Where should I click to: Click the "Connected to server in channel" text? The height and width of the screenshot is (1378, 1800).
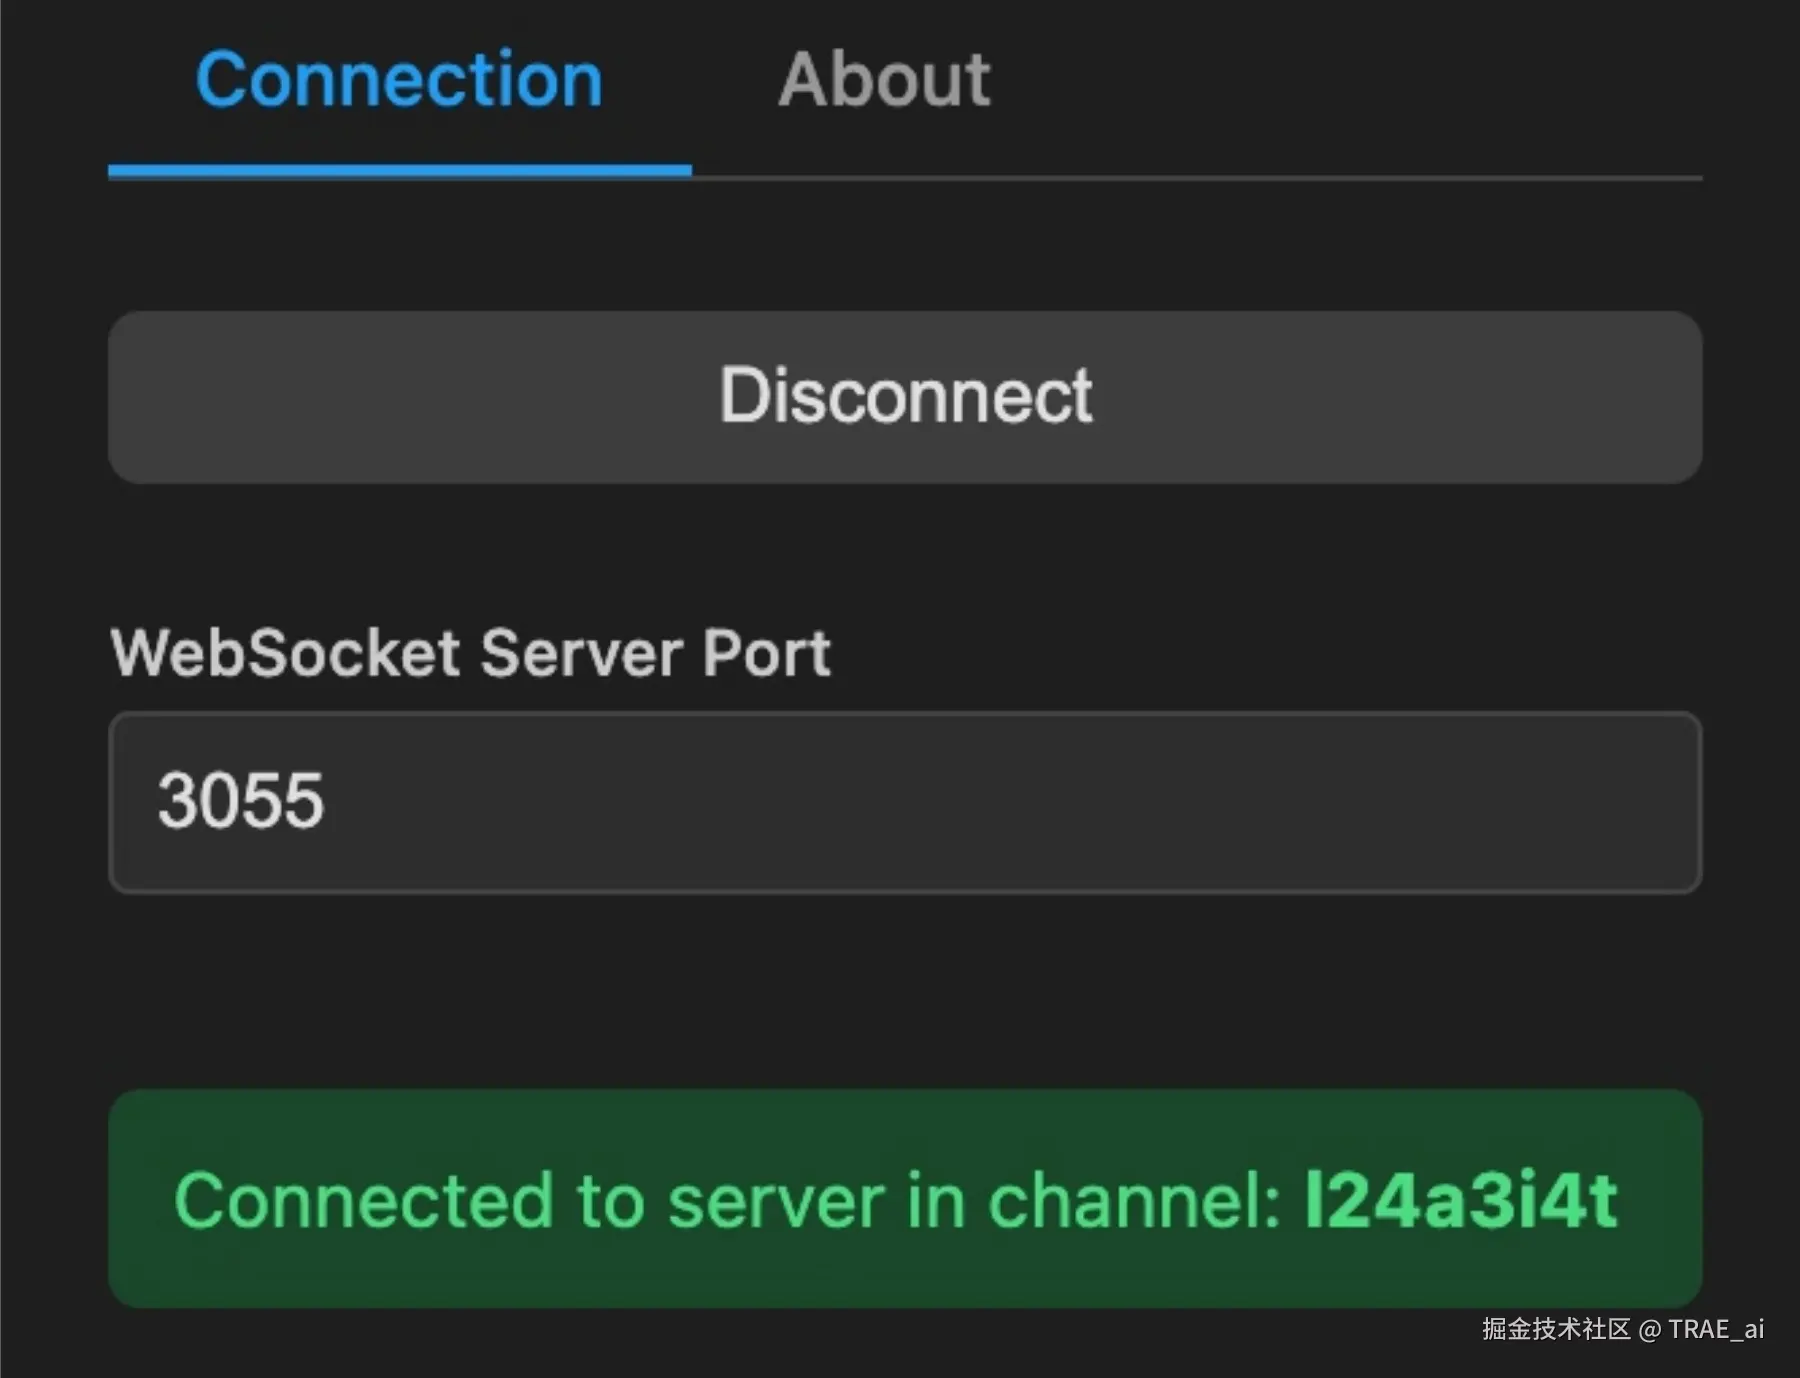click(726, 1200)
